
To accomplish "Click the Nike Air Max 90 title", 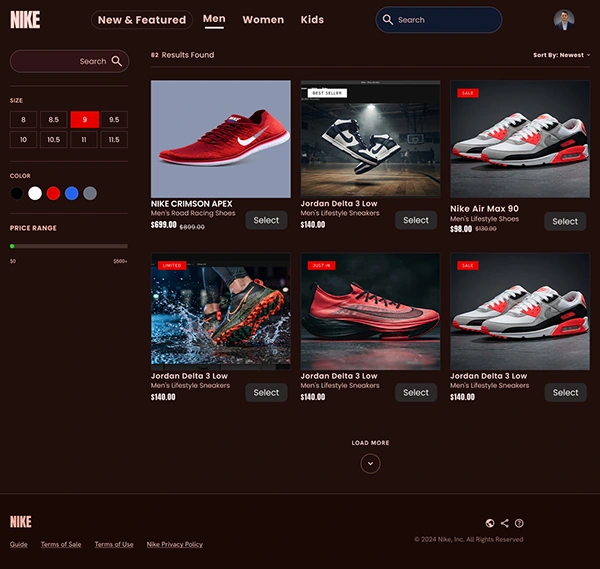I will pos(484,209).
